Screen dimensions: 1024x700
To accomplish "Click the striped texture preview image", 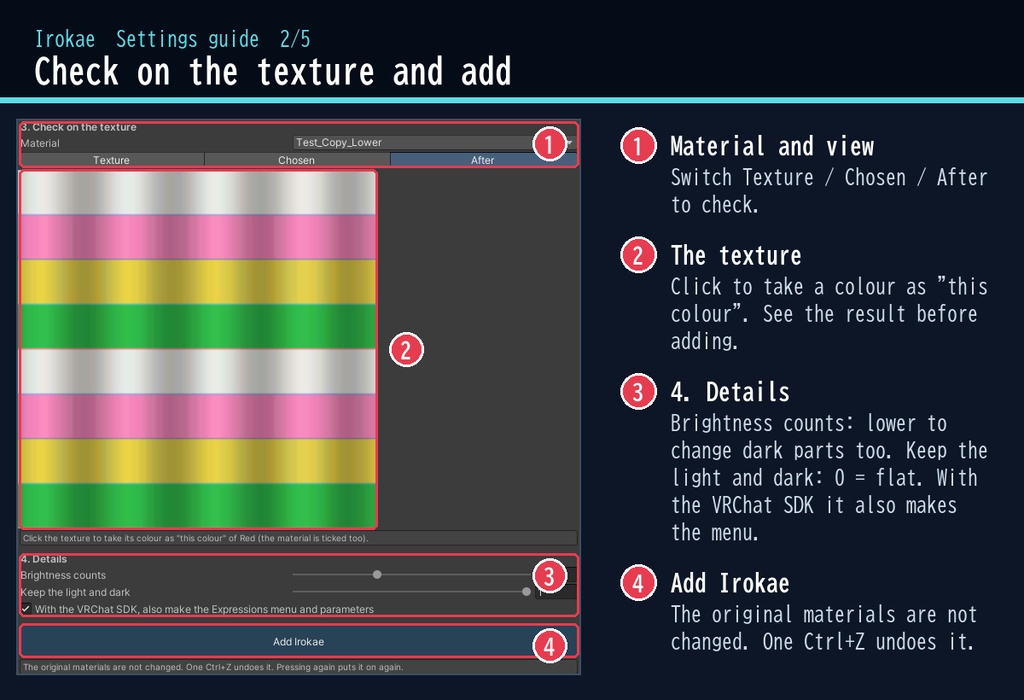I will (x=199, y=349).
